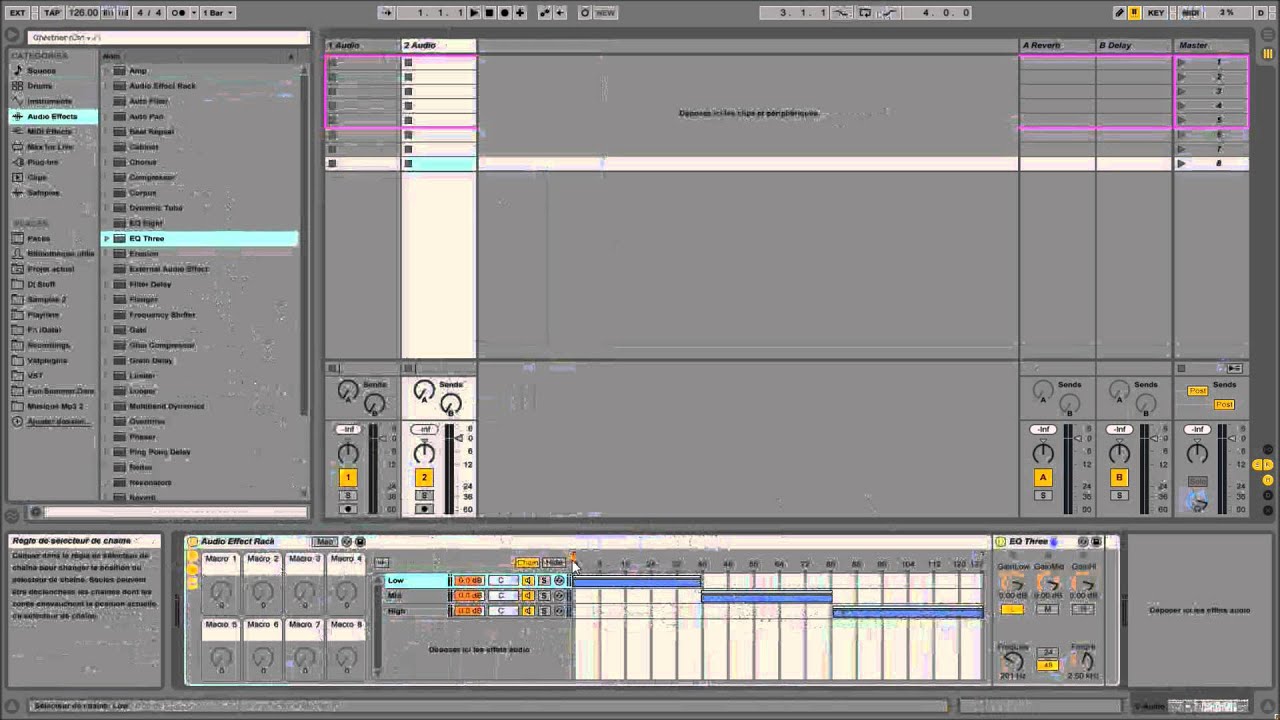1280x720 pixels.
Task: Click the Play button in the transport bar
Action: (x=474, y=13)
